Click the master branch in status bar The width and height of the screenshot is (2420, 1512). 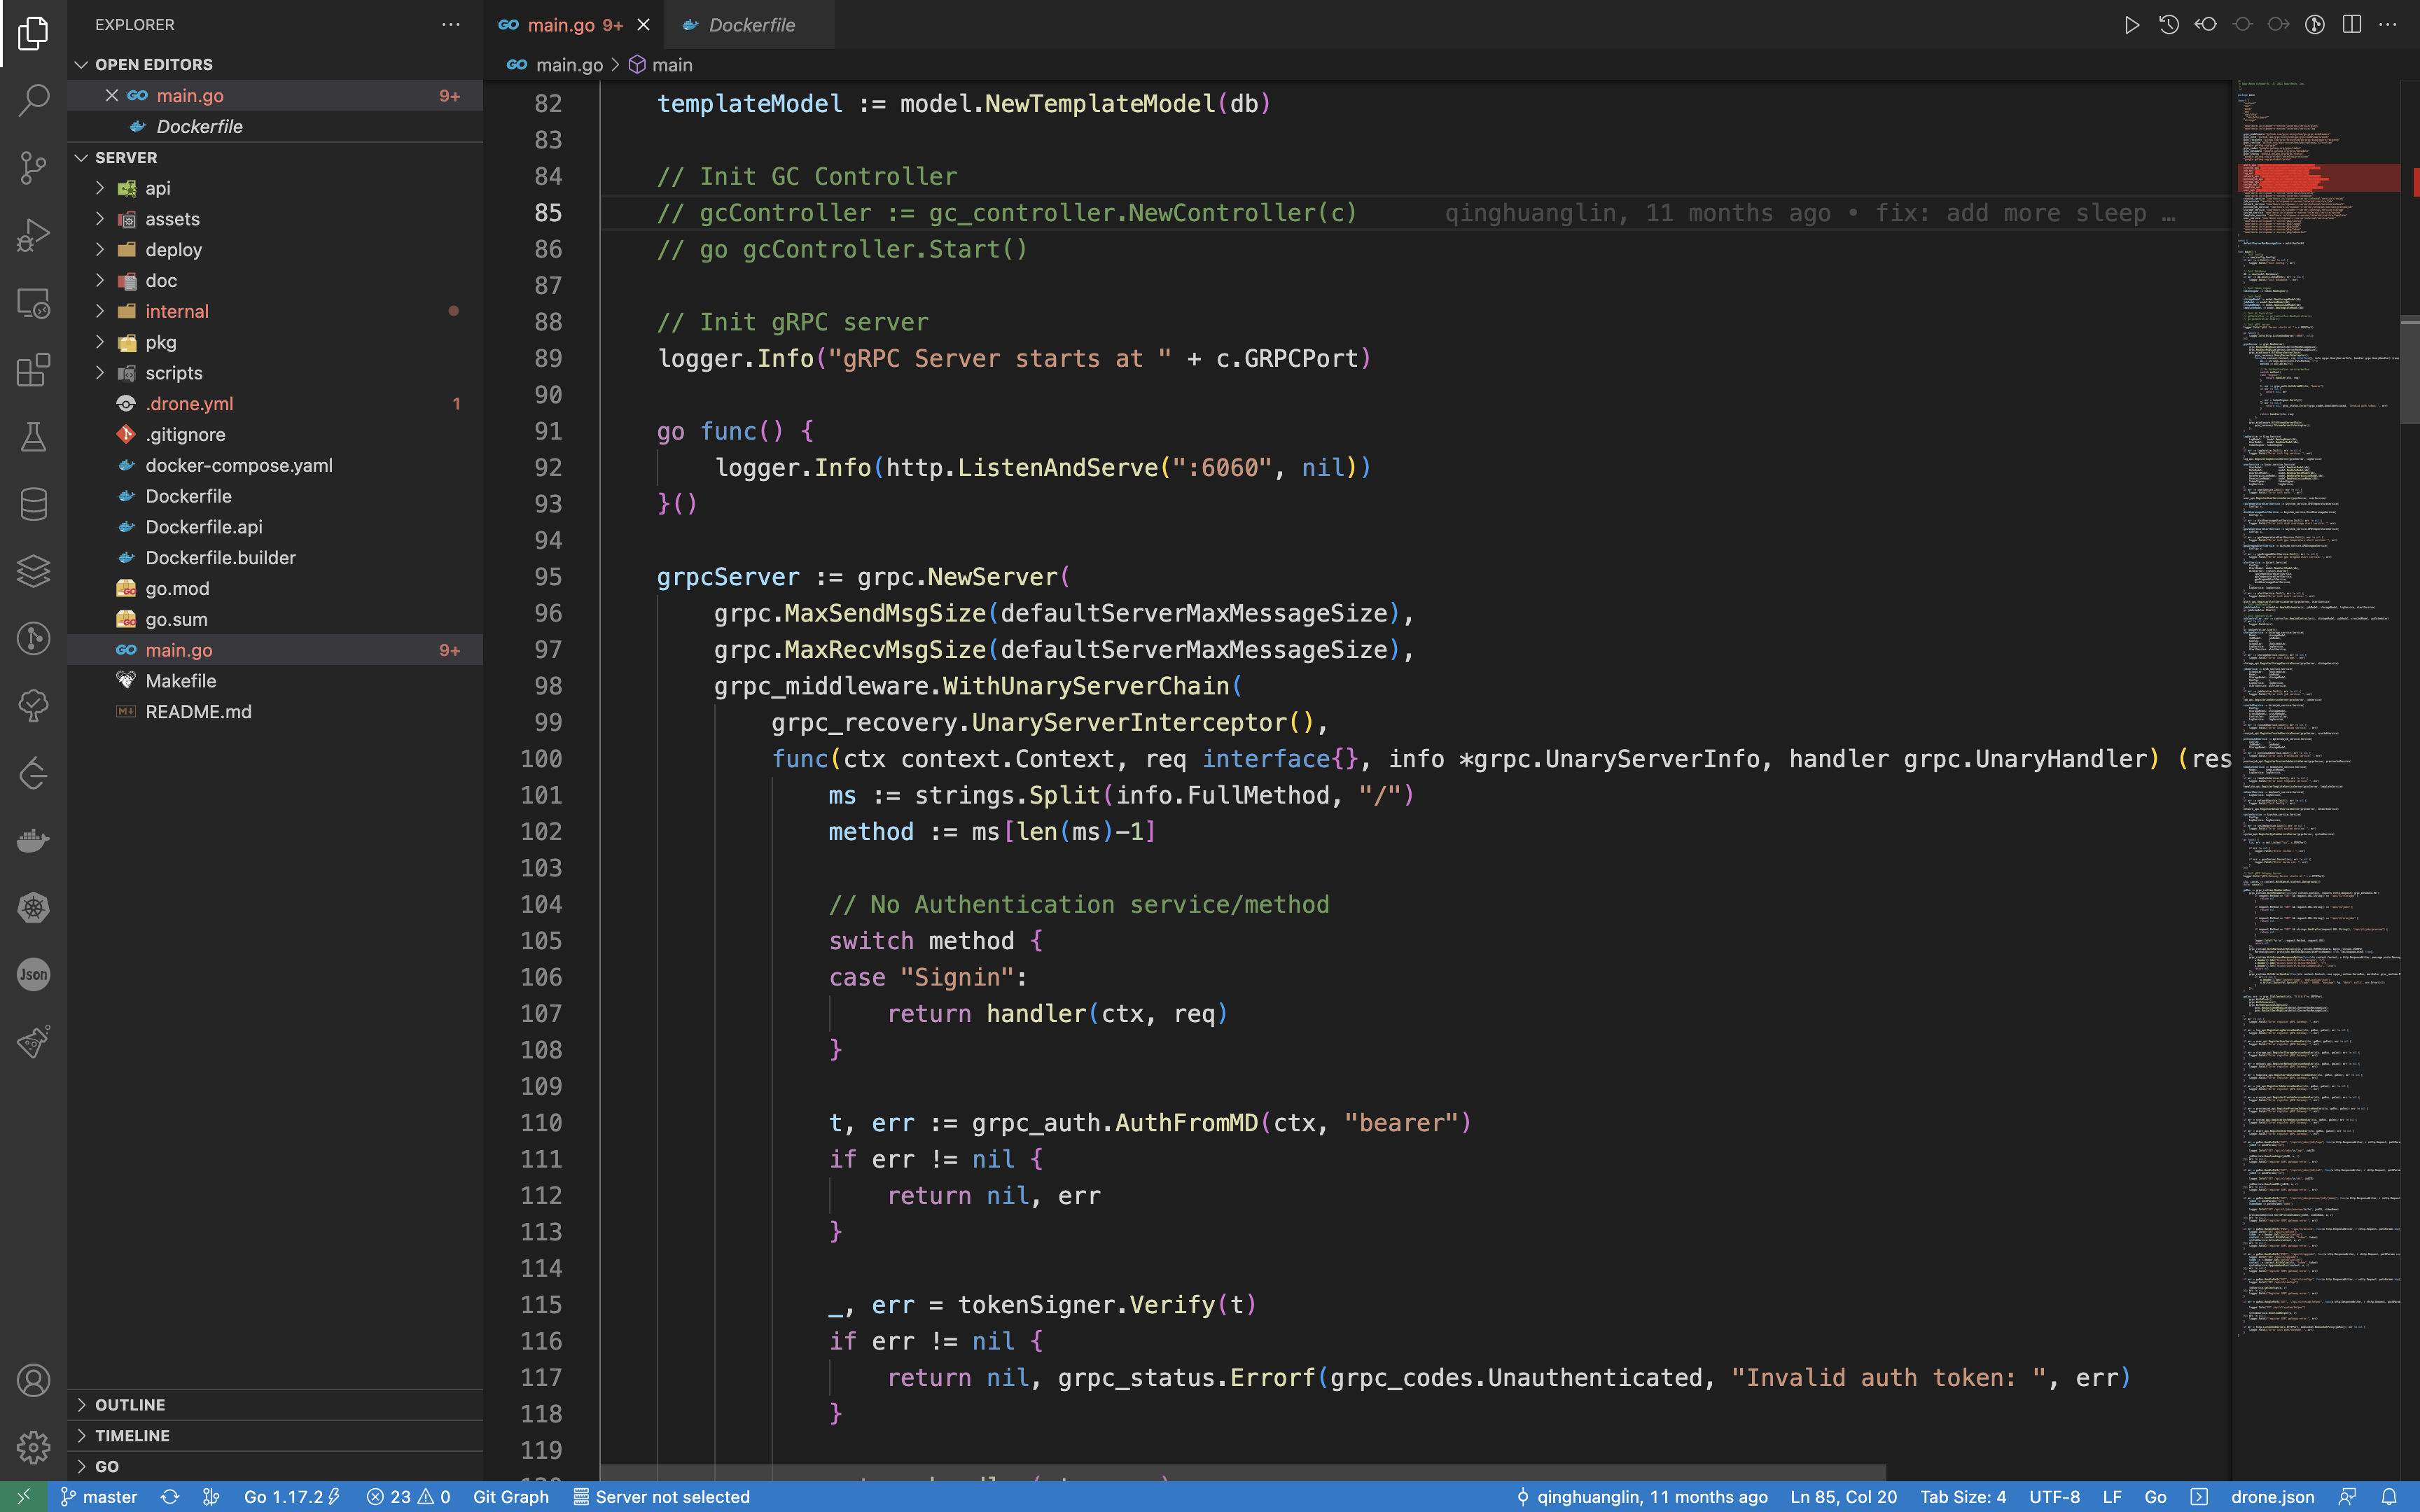[99, 1496]
